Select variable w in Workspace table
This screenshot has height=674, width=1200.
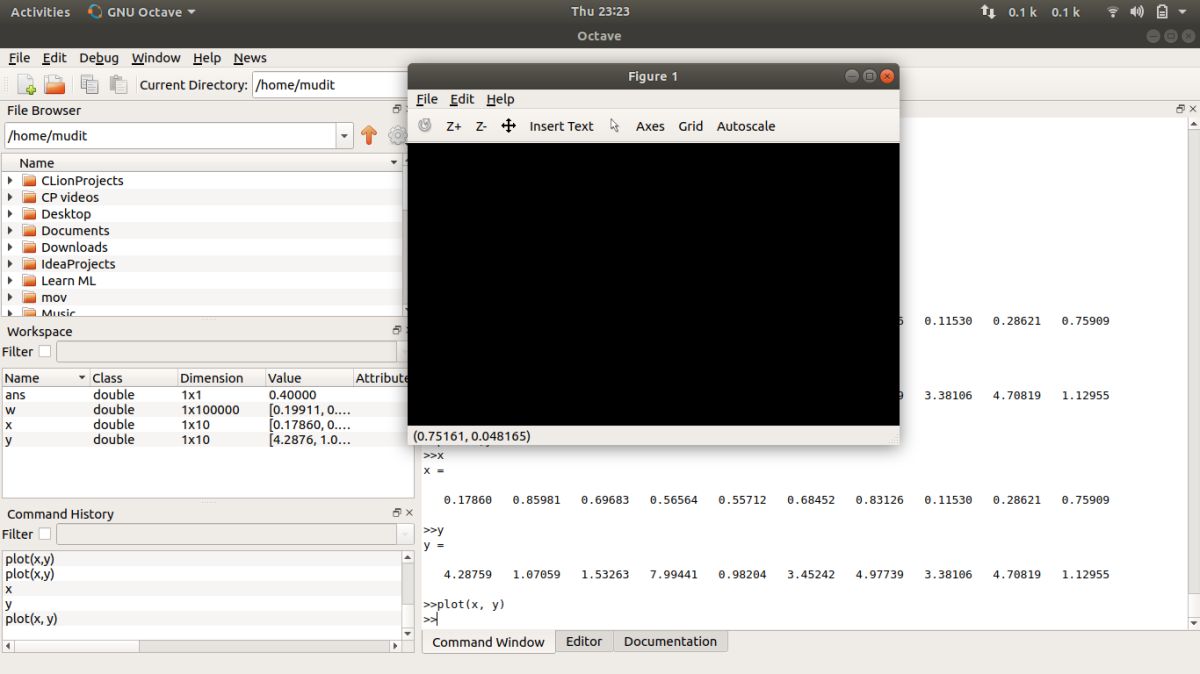[x=207, y=410]
